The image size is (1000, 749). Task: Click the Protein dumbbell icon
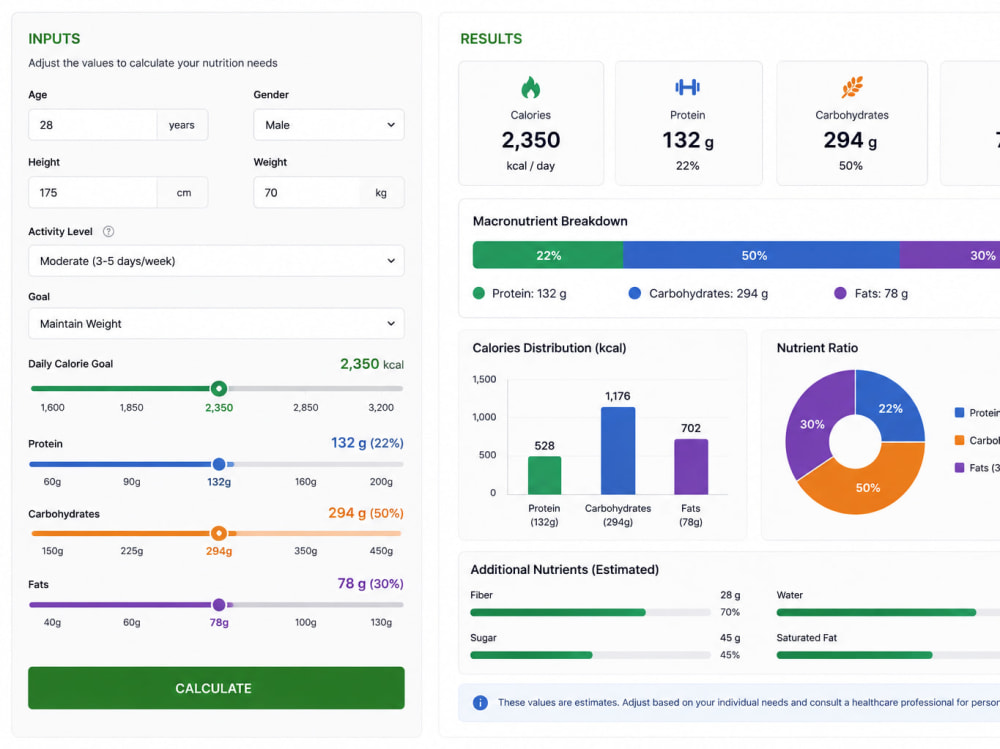coord(687,87)
